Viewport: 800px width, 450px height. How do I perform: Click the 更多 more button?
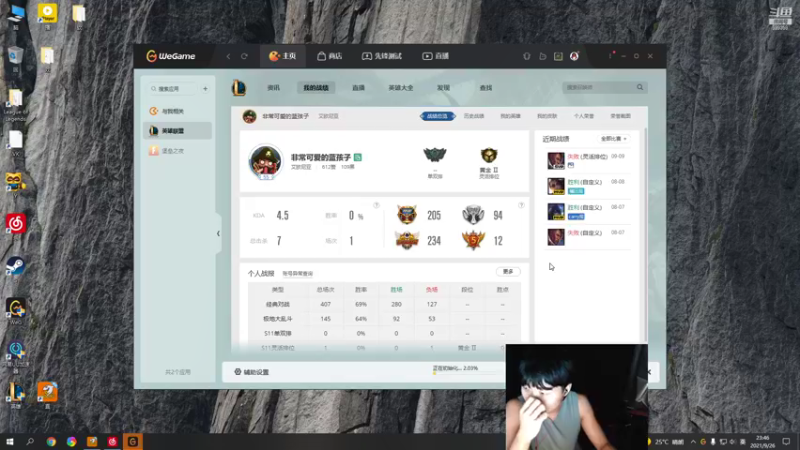tap(508, 271)
